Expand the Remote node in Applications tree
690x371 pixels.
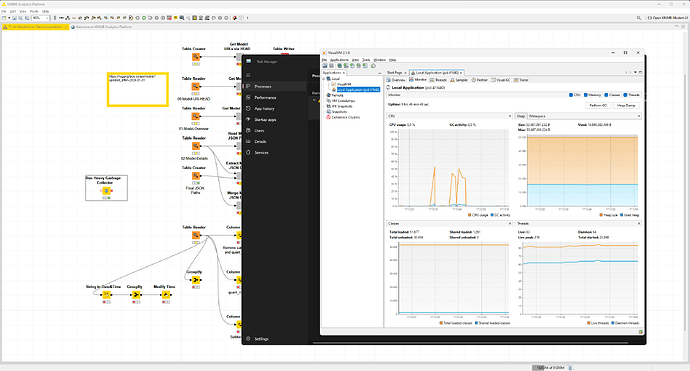(x=324, y=95)
